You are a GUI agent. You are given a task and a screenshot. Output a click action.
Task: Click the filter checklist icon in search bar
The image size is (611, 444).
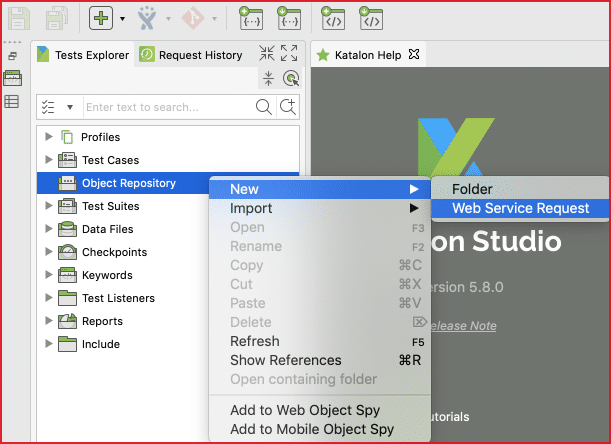[x=48, y=107]
